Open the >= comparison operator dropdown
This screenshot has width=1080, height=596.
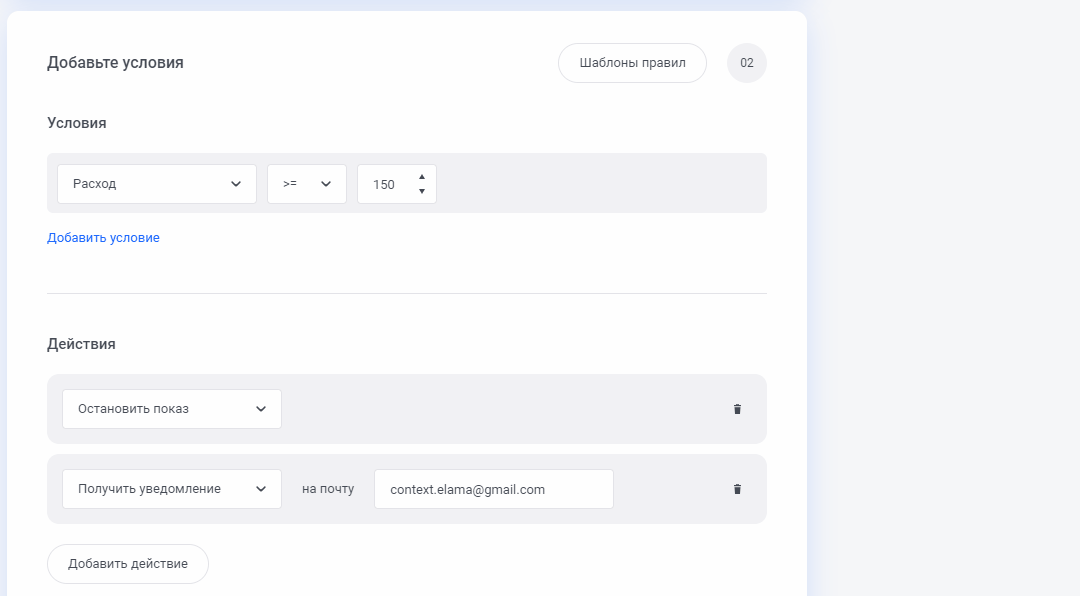click(307, 184)
